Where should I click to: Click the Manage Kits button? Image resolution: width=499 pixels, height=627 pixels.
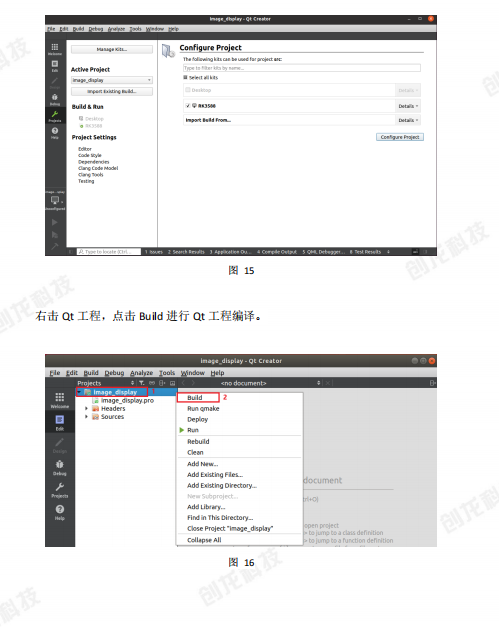point(112,50)
